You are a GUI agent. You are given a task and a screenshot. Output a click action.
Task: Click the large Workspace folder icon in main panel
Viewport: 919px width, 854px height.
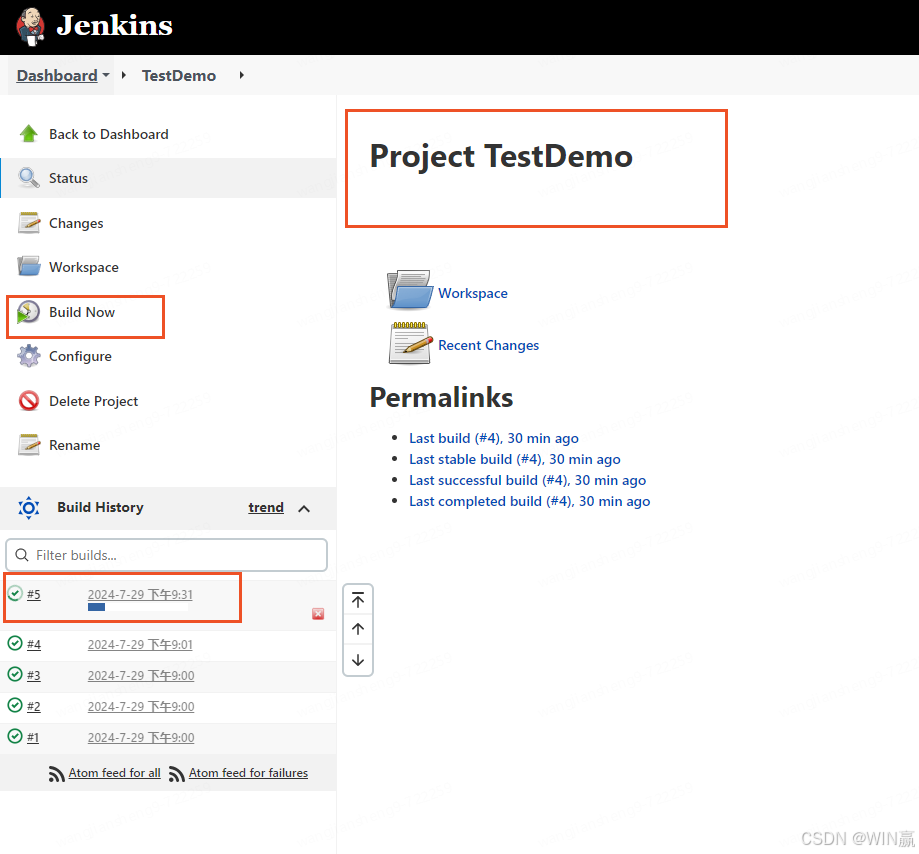pyautogui.click(x=410, y=290)
